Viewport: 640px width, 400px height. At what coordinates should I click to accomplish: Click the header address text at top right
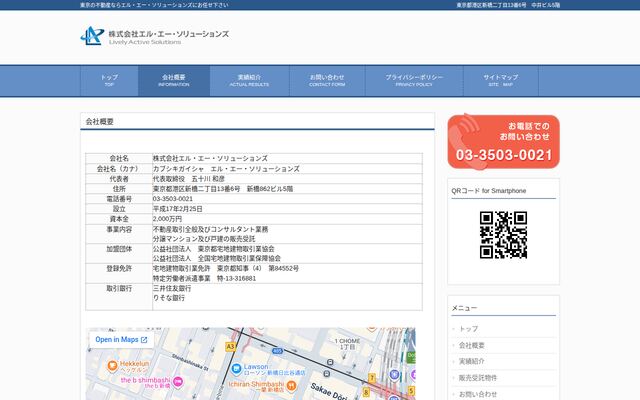508,5
